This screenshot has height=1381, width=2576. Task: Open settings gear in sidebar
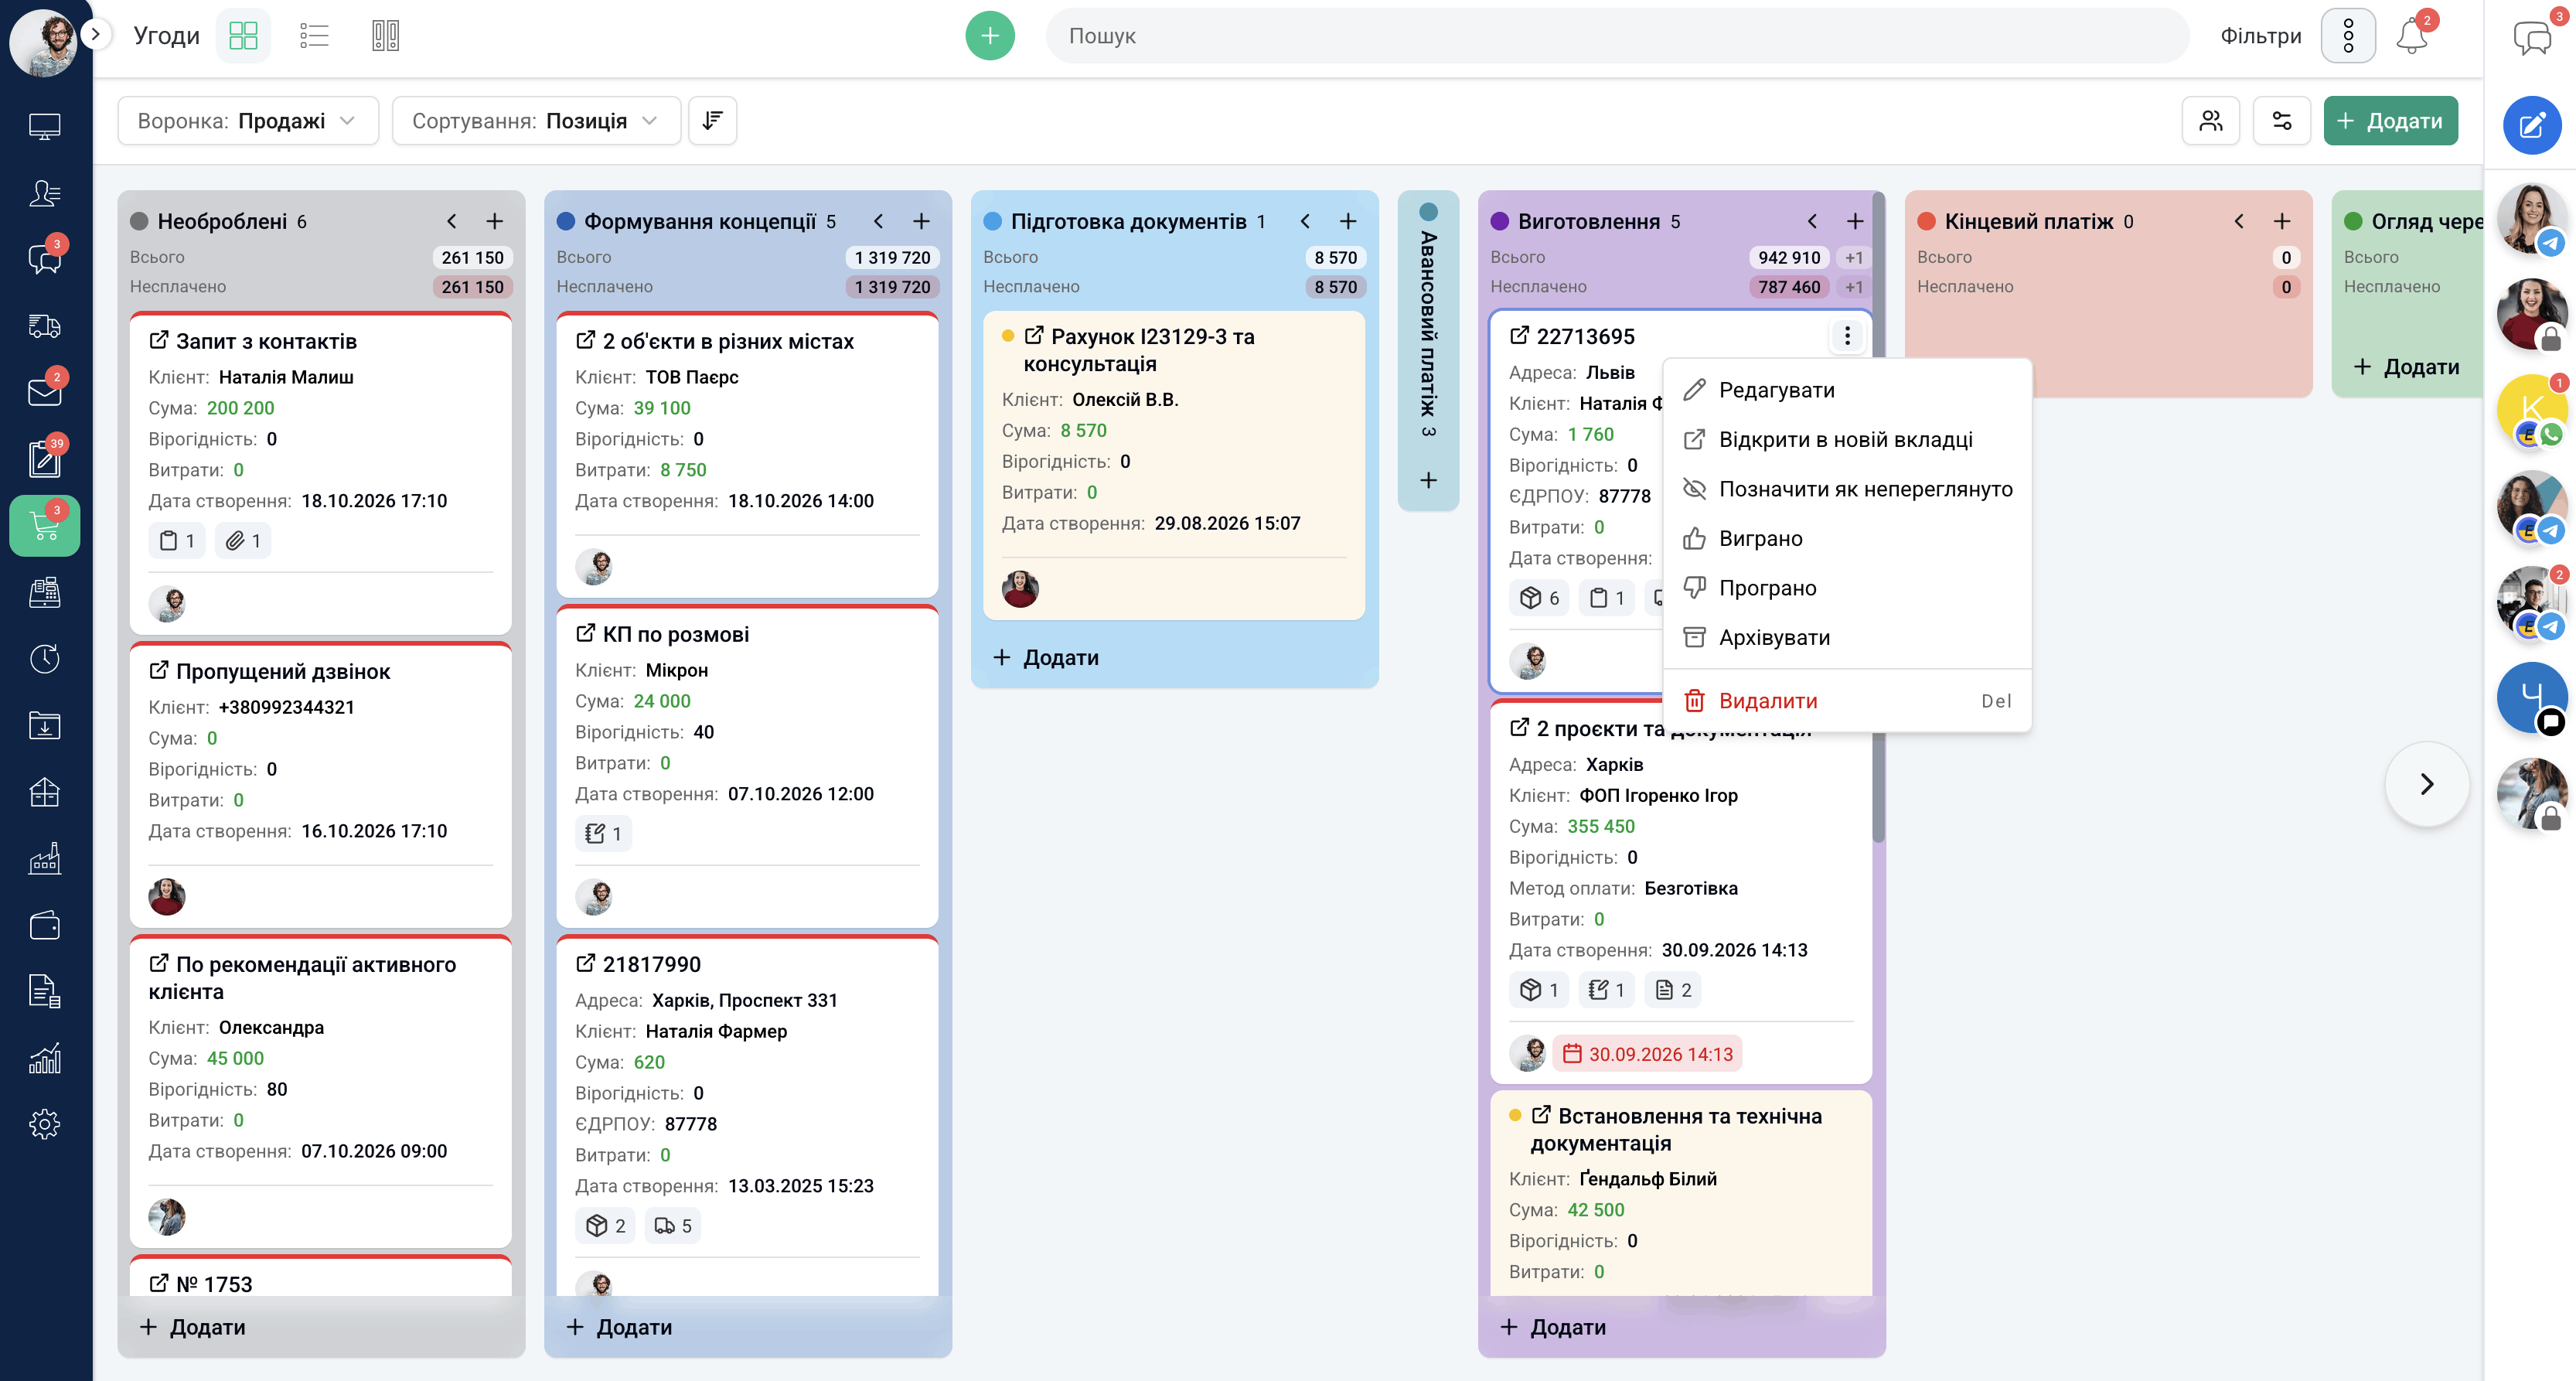pyautogui.click(x=45, y=1125)
